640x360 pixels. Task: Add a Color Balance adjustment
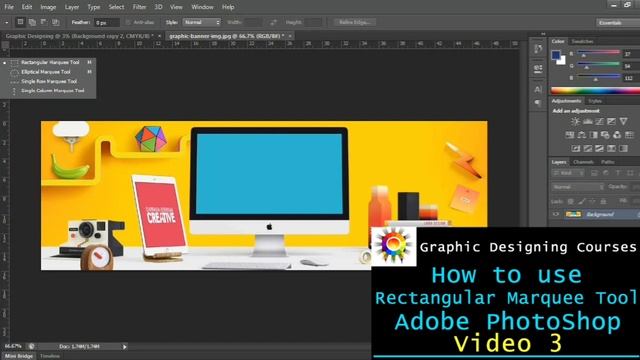581,135
